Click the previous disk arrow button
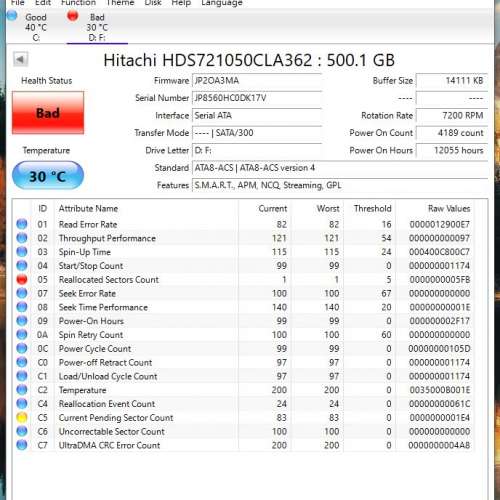 [20, 60]
